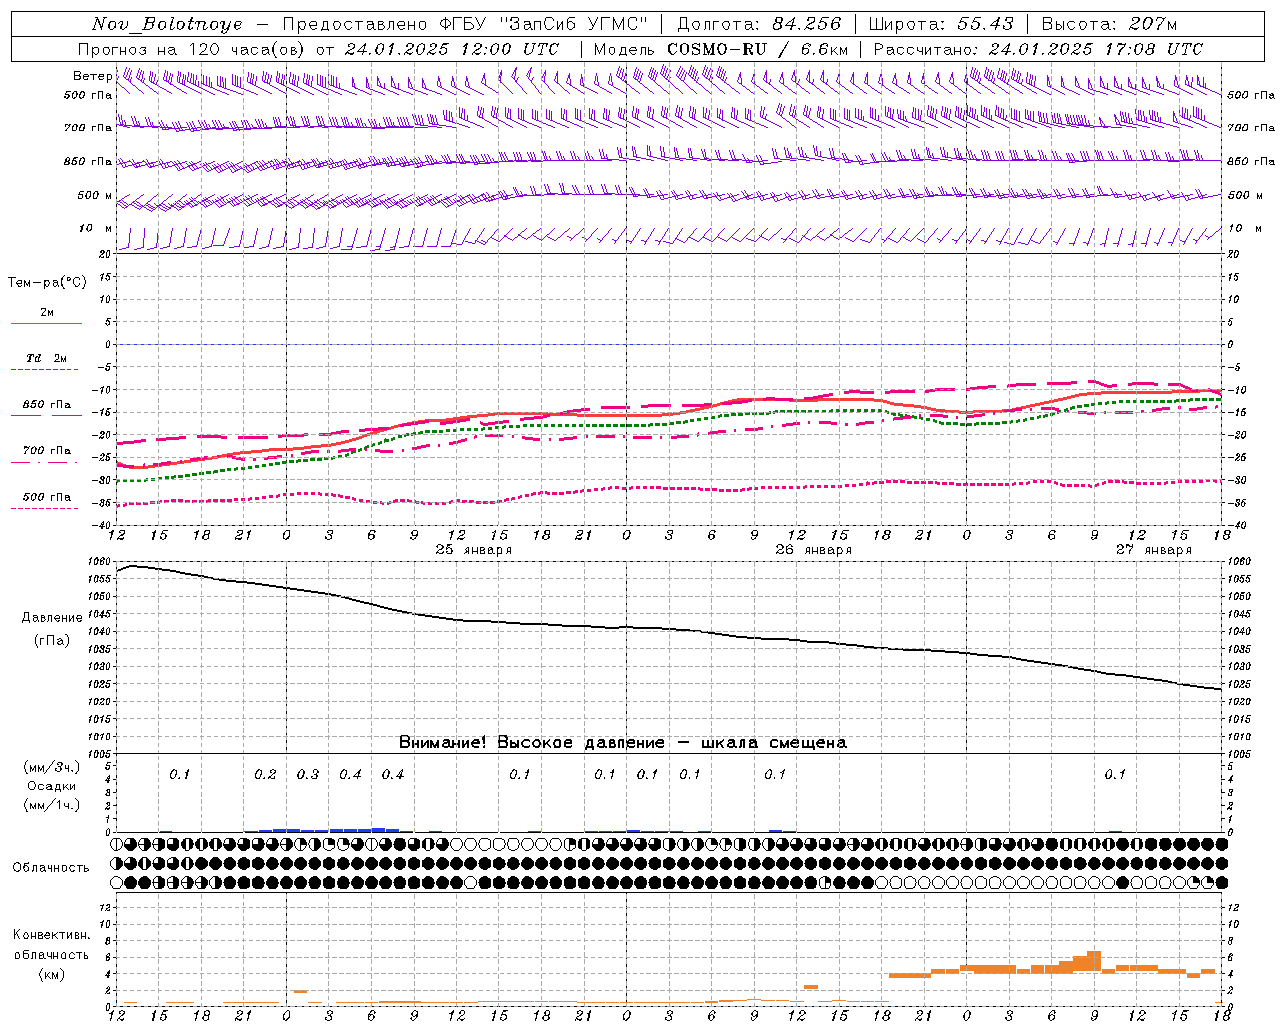
Task: Click the Модель COSMO-RU / 6.6км label
Action: 721,49
